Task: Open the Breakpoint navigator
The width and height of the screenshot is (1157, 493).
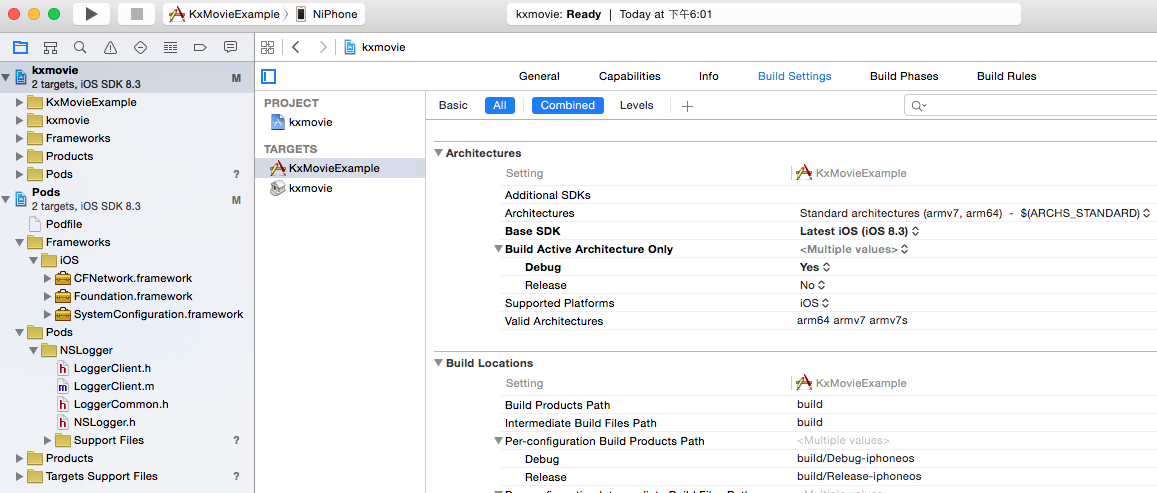Action: (200, 48)
